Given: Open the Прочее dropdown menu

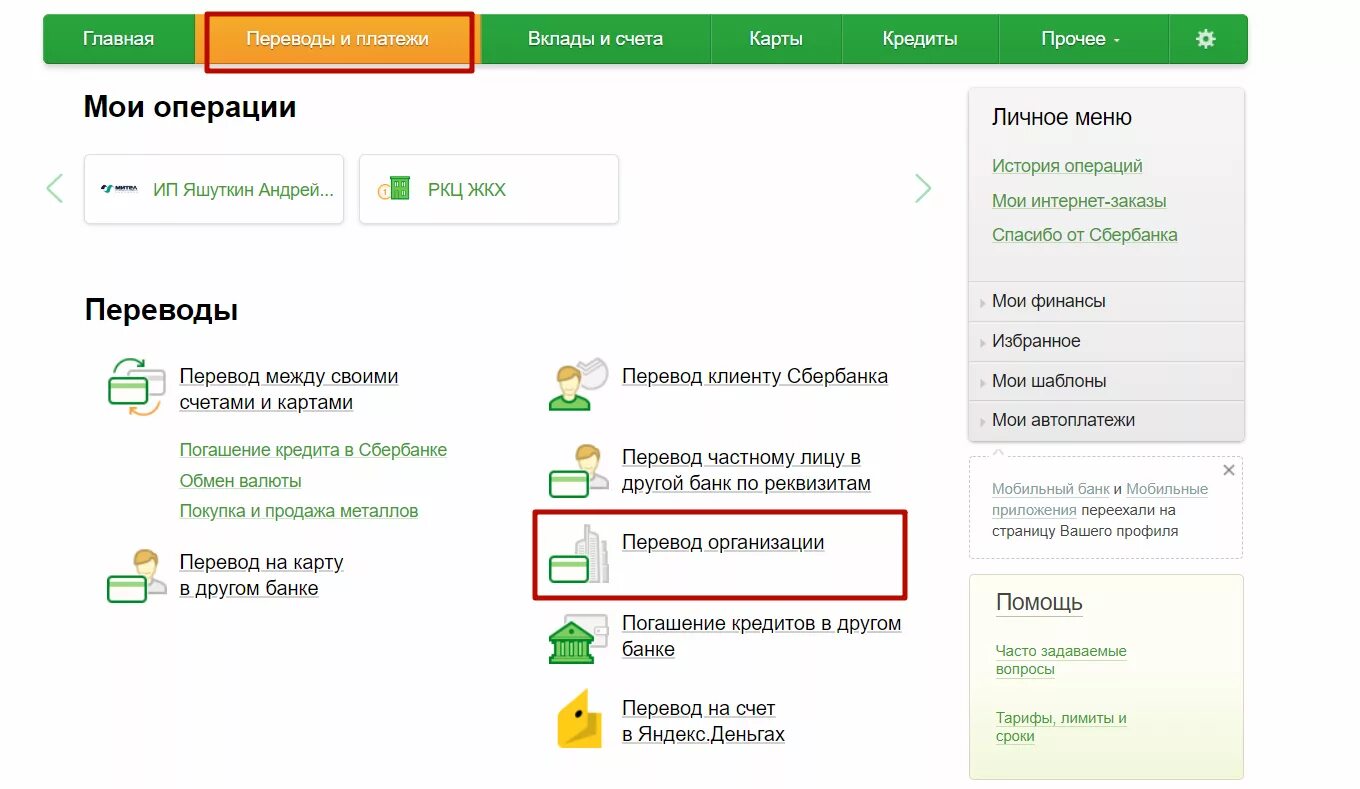Looking at the screenshot, I should pyautogui.click(x=1082, y=39).
